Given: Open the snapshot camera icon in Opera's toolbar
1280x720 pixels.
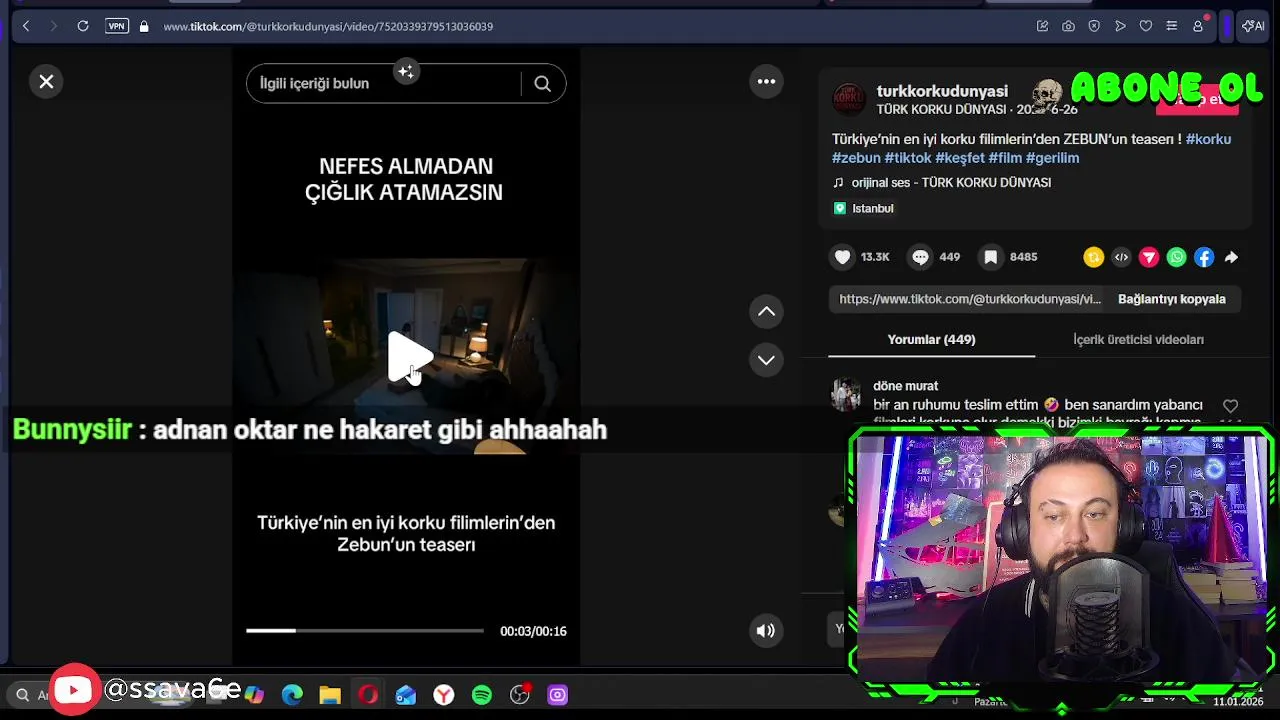Looking at the screenshot, I should tap(1068, 26).
